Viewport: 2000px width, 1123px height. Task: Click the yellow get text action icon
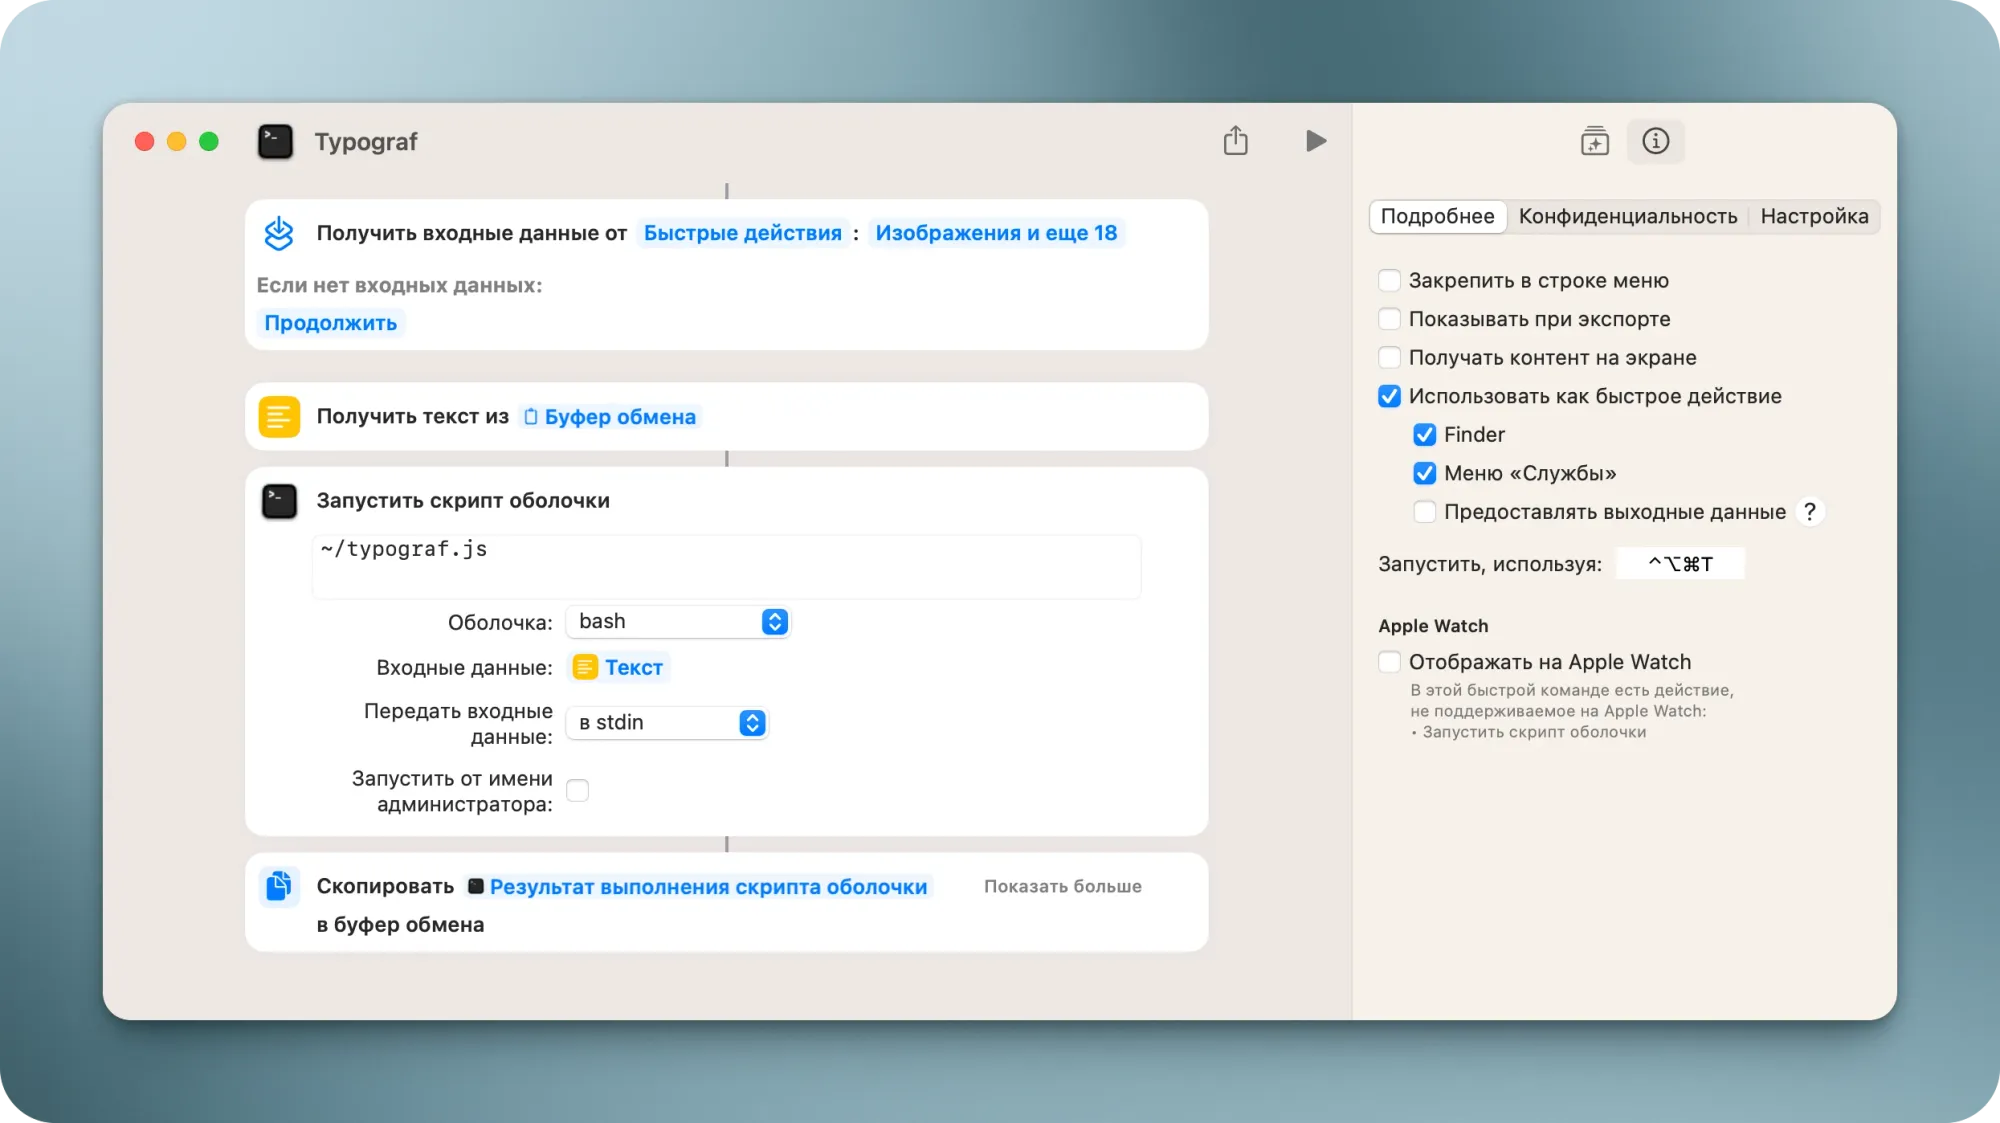click(279, 417)
